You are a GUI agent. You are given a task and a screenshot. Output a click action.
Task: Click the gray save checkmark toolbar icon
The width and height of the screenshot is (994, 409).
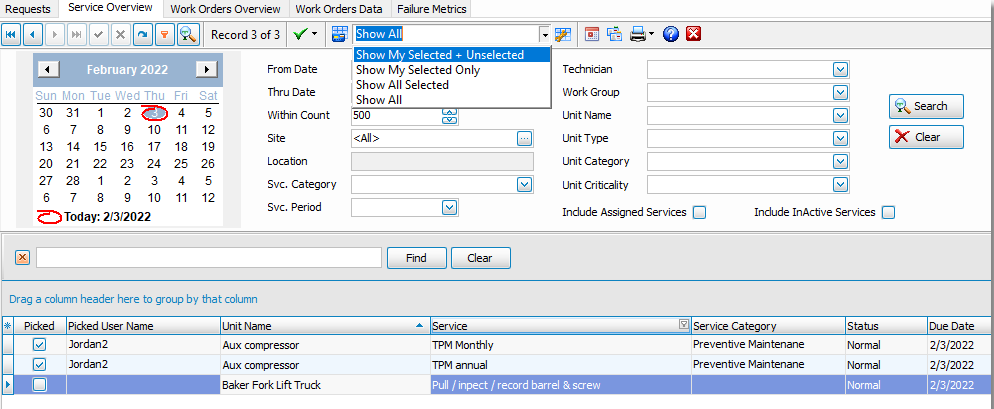coord(98,34)
